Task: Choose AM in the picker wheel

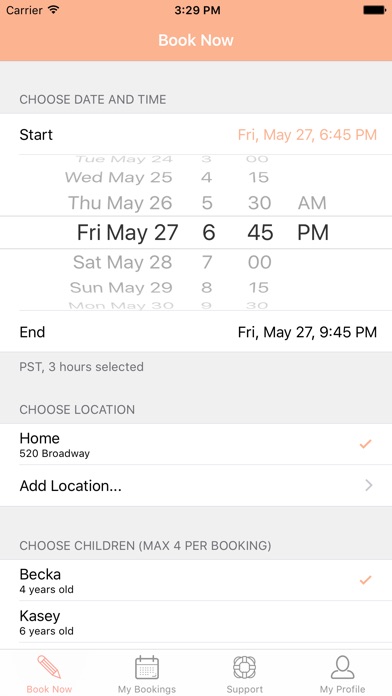Action: click(312, 203)
